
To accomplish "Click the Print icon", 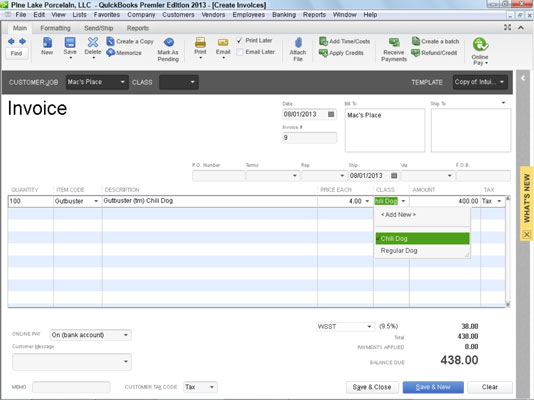I will click(x=200, y=42).
